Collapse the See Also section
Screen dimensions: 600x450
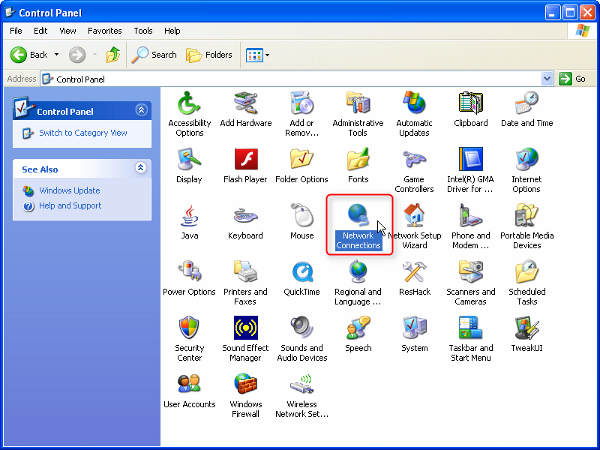tap(141, 168)
